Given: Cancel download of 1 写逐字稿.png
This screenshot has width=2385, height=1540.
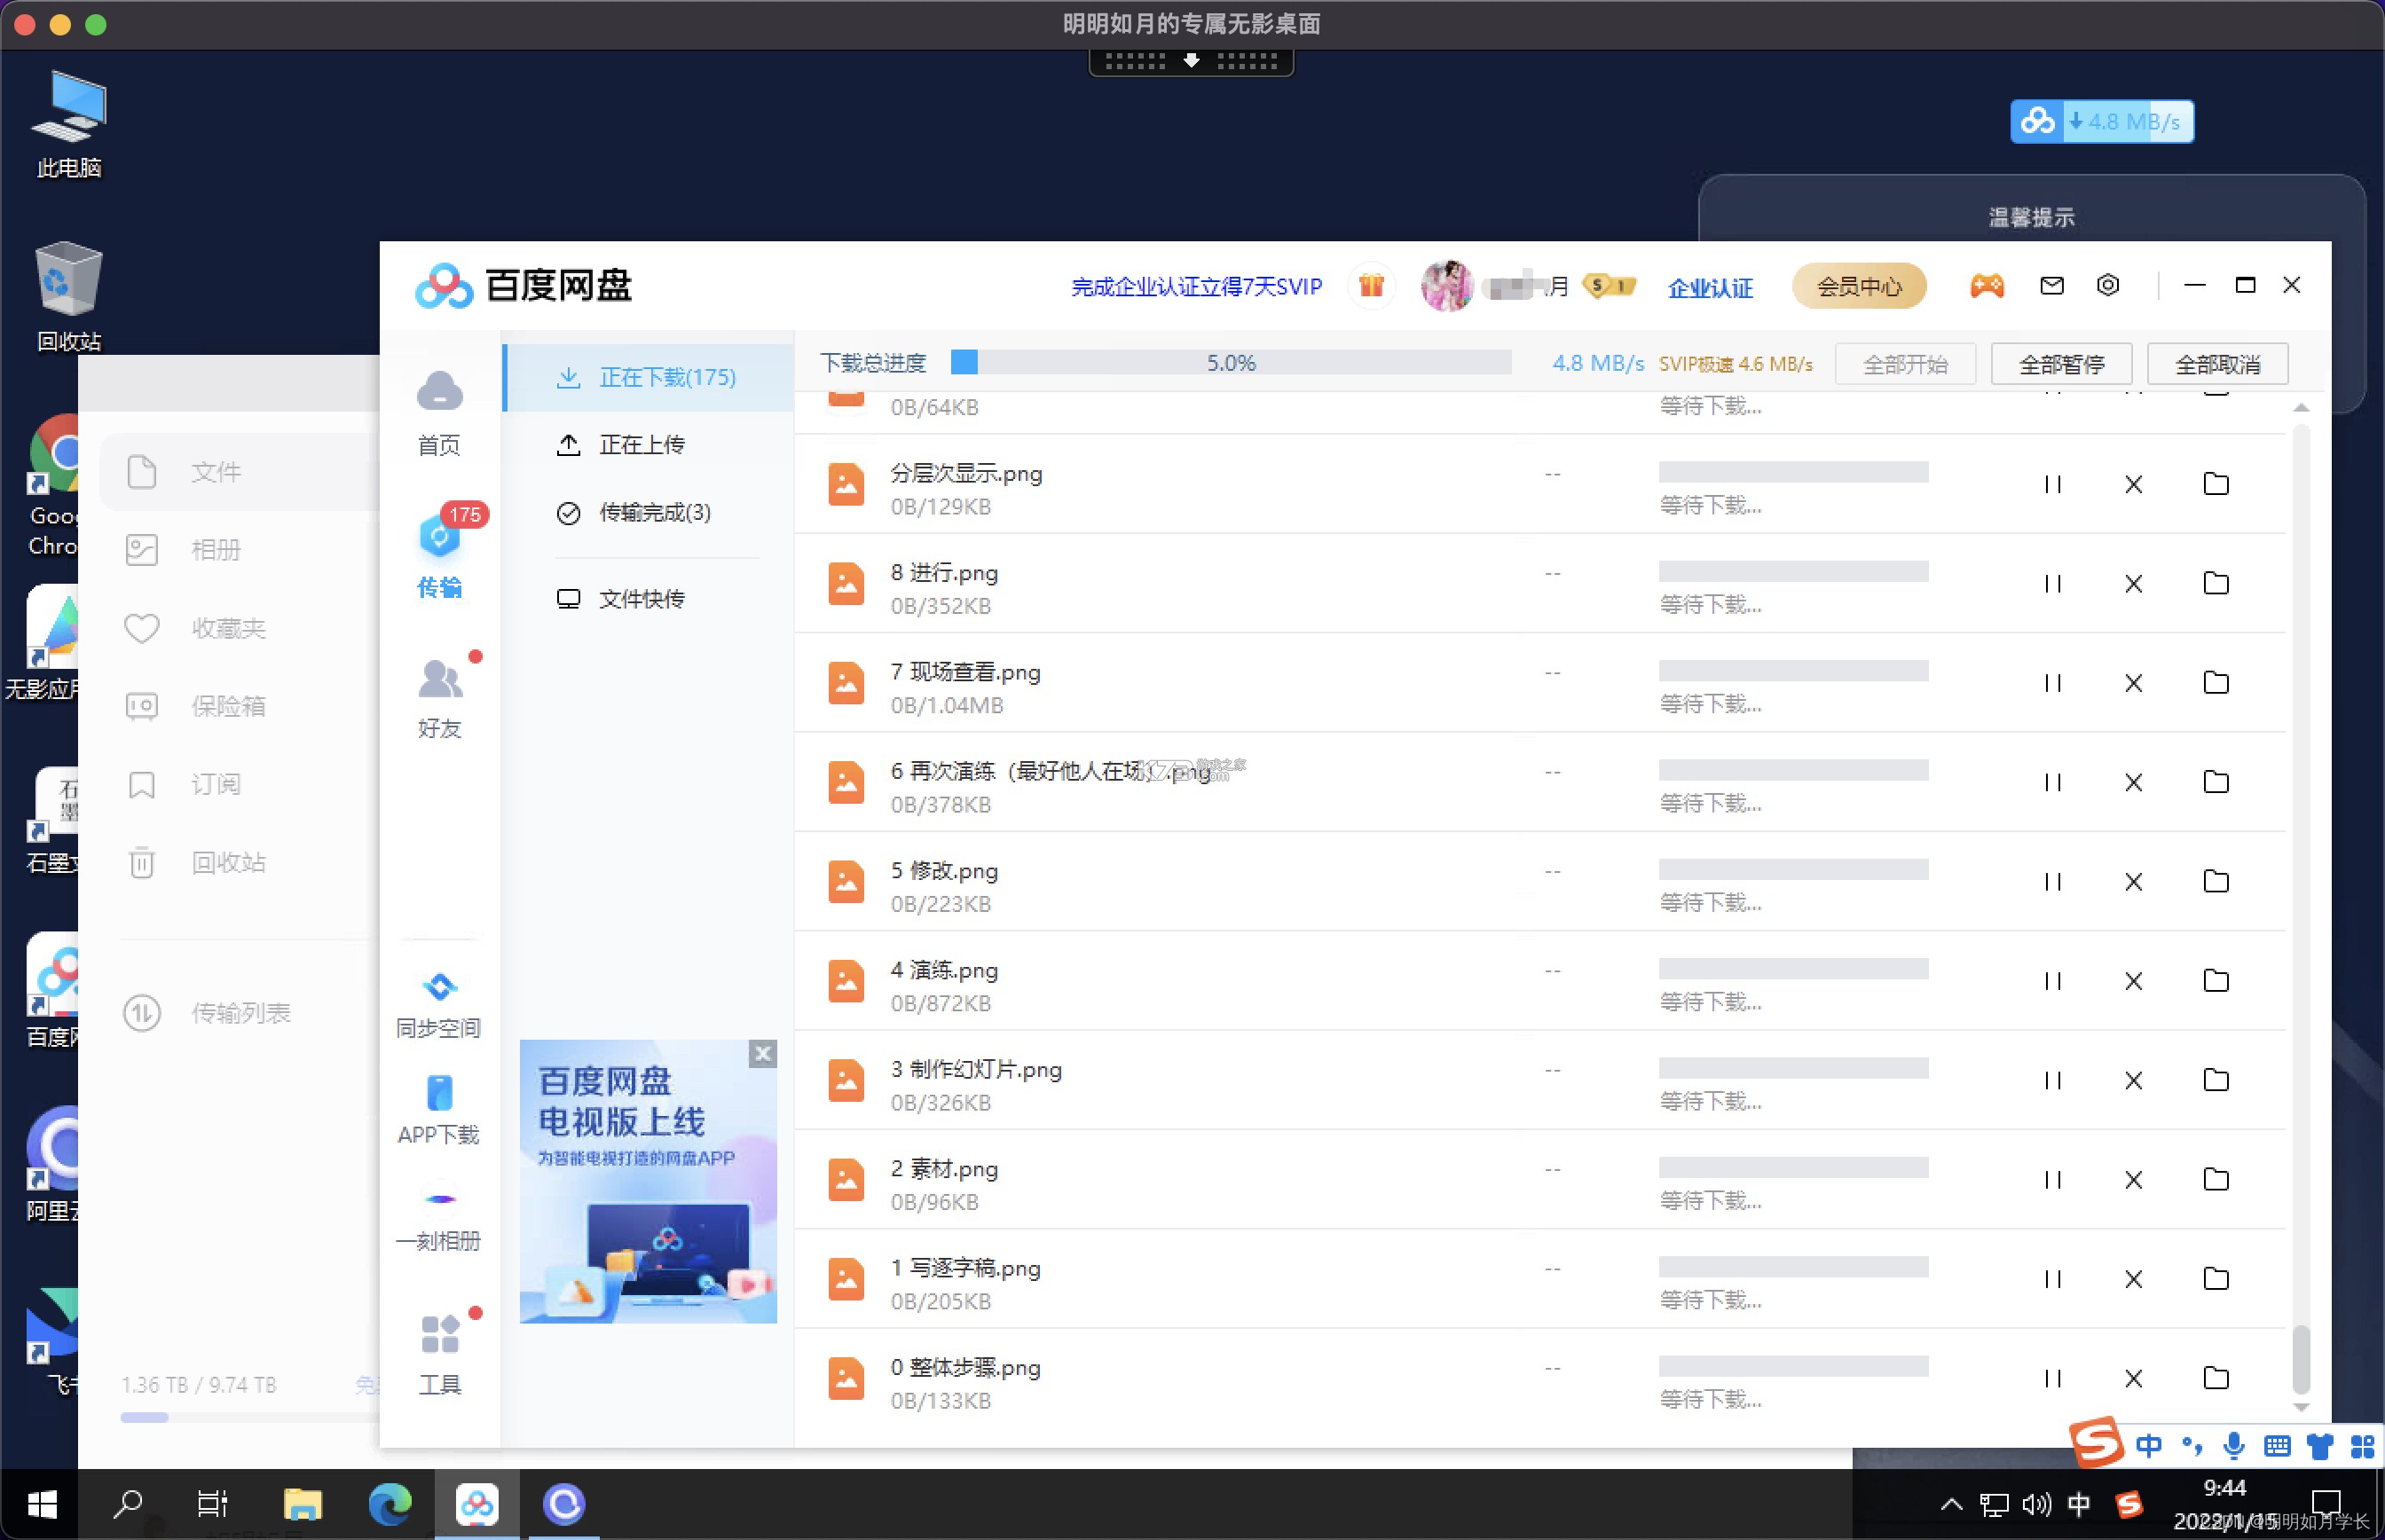Looking at the screenshot, I should (2133, 1279).
